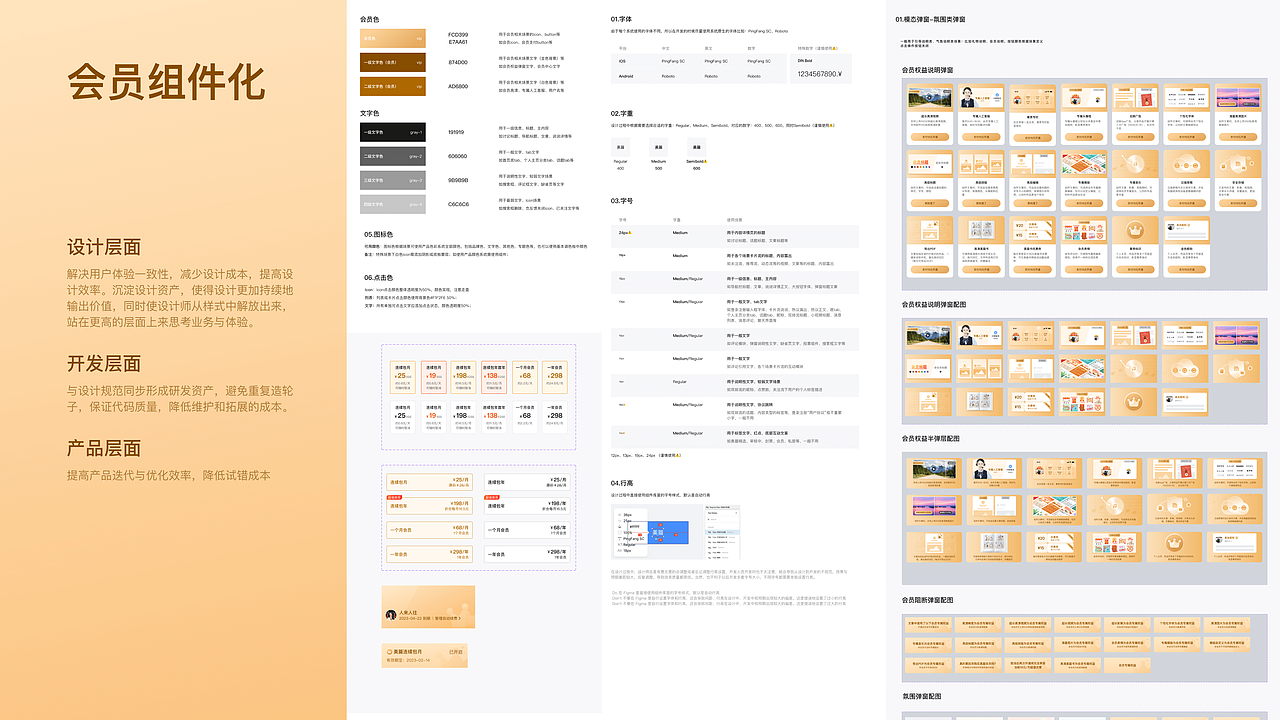This screenshot has width=1280, height=720.
Task: Choose orange list row 一年会员 ¥298/年
Action: click(x=430, y=554)
